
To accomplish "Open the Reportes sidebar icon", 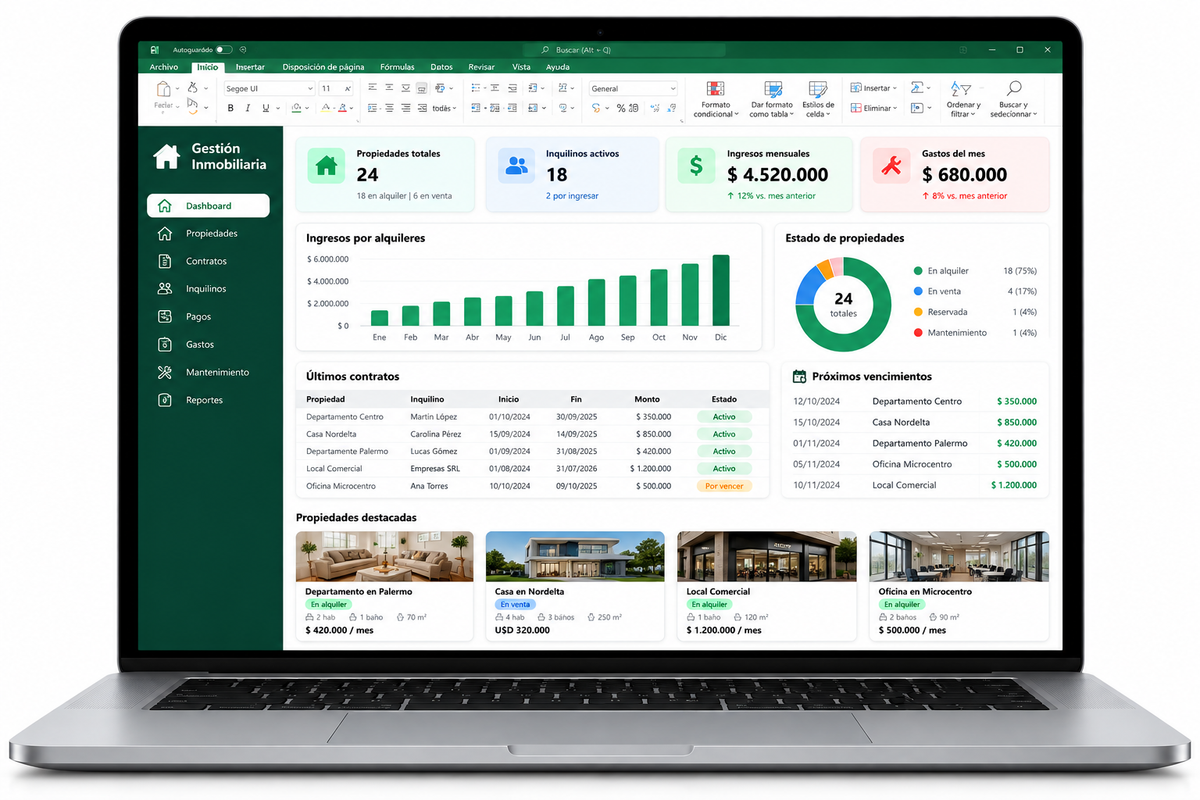I will click(165, 400).
